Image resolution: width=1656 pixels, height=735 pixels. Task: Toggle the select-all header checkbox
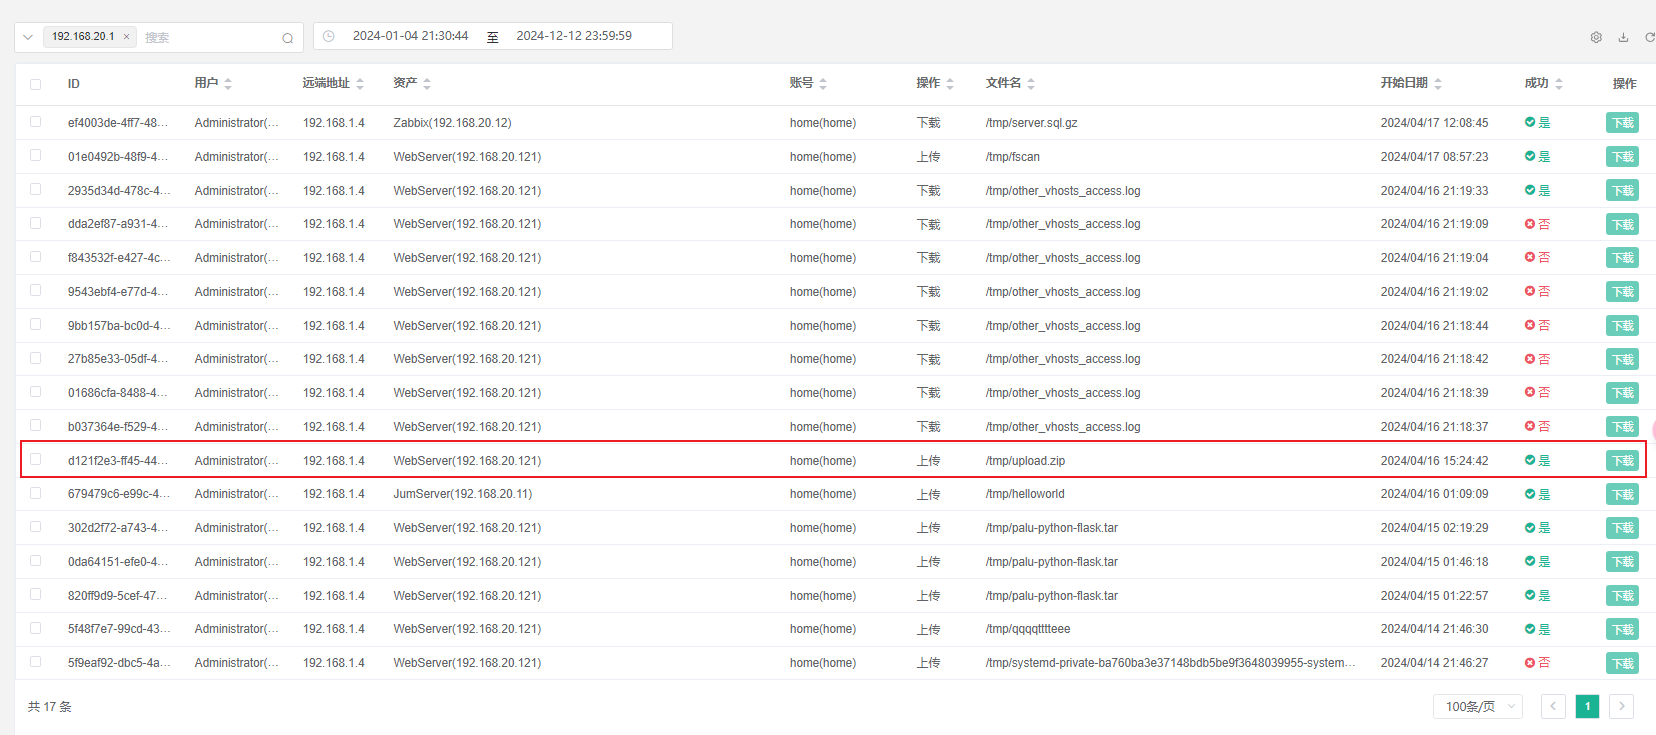pos(36,84)
